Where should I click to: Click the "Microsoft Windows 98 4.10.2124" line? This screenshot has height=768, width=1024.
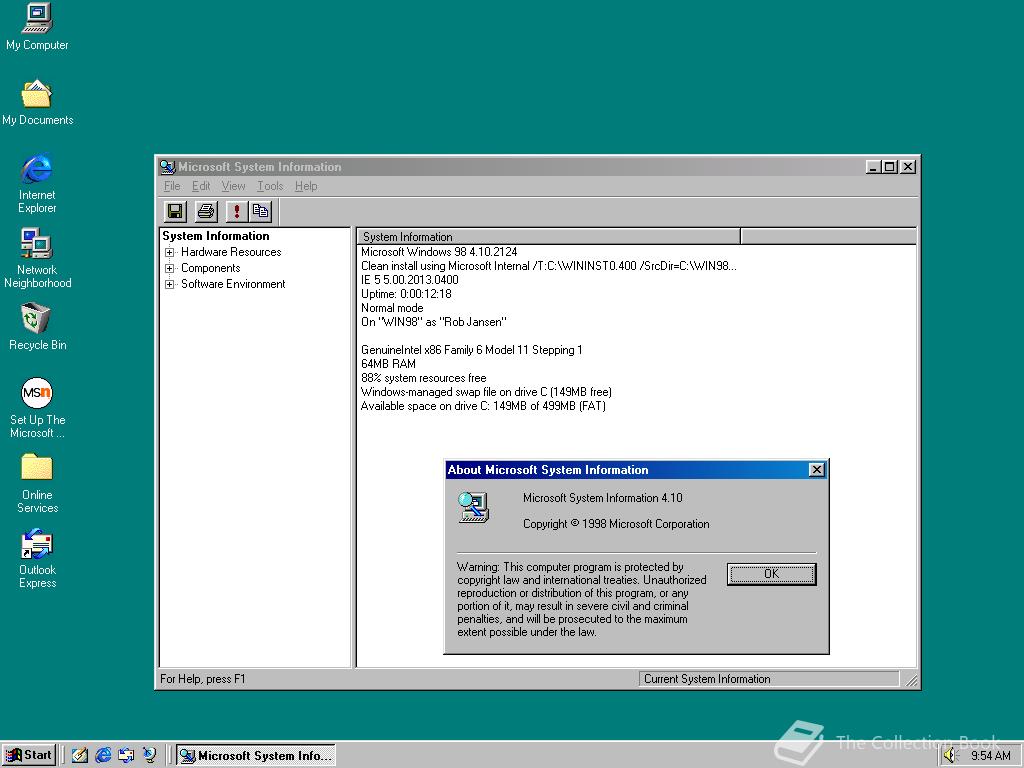pos(439,252)
